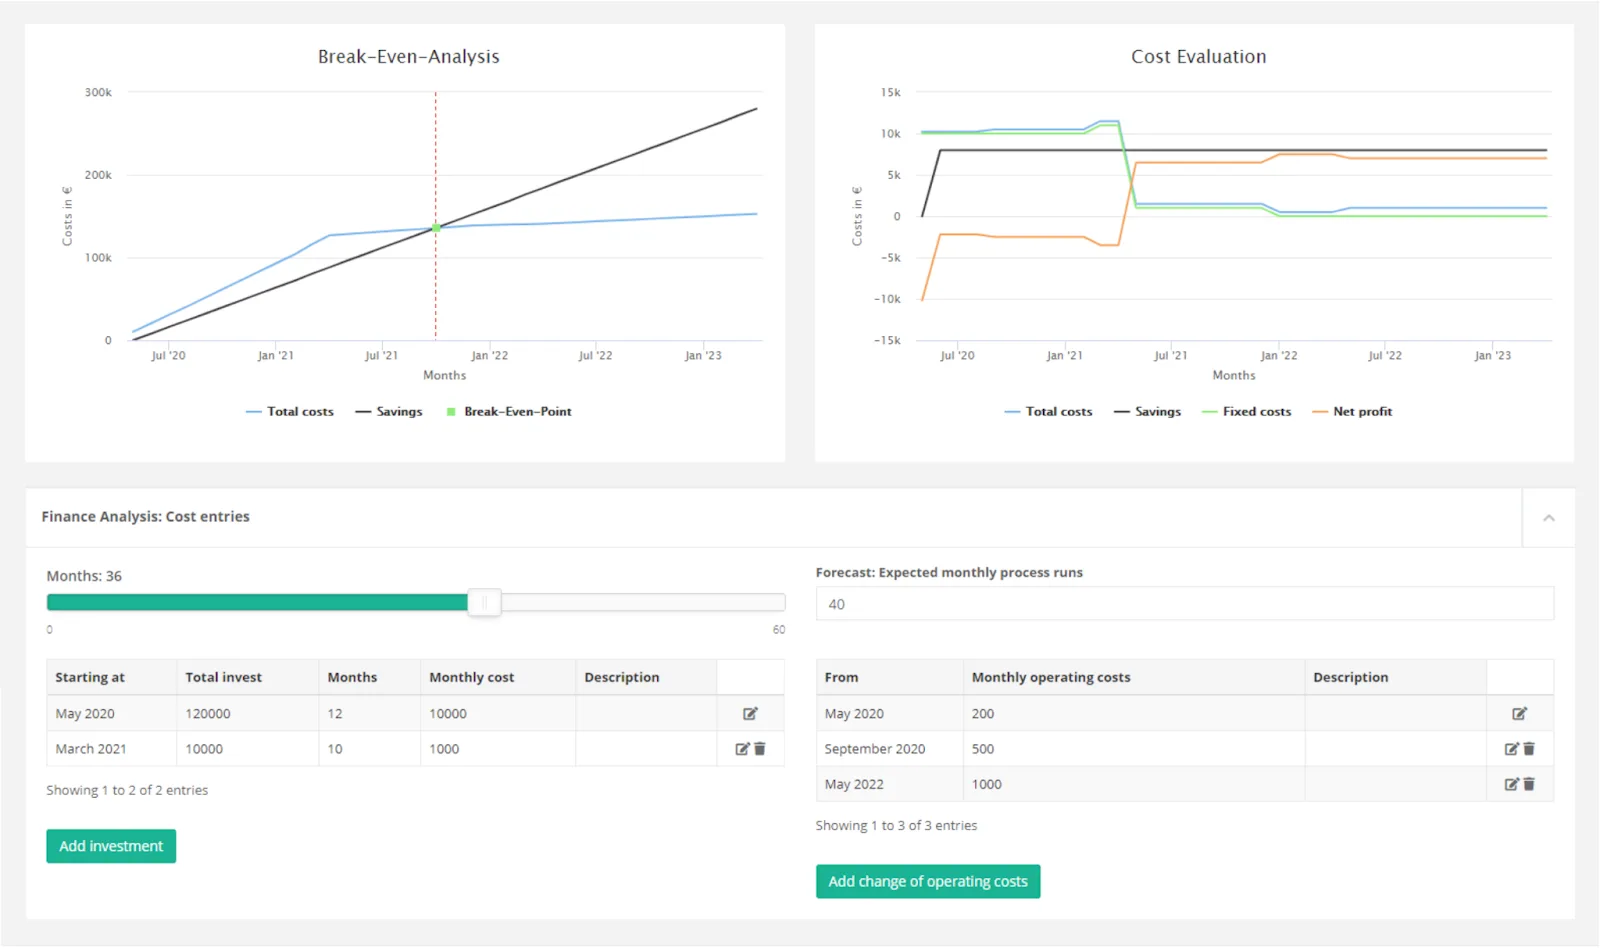
Task: Click the Add investment button
Action: coord(111,846)
